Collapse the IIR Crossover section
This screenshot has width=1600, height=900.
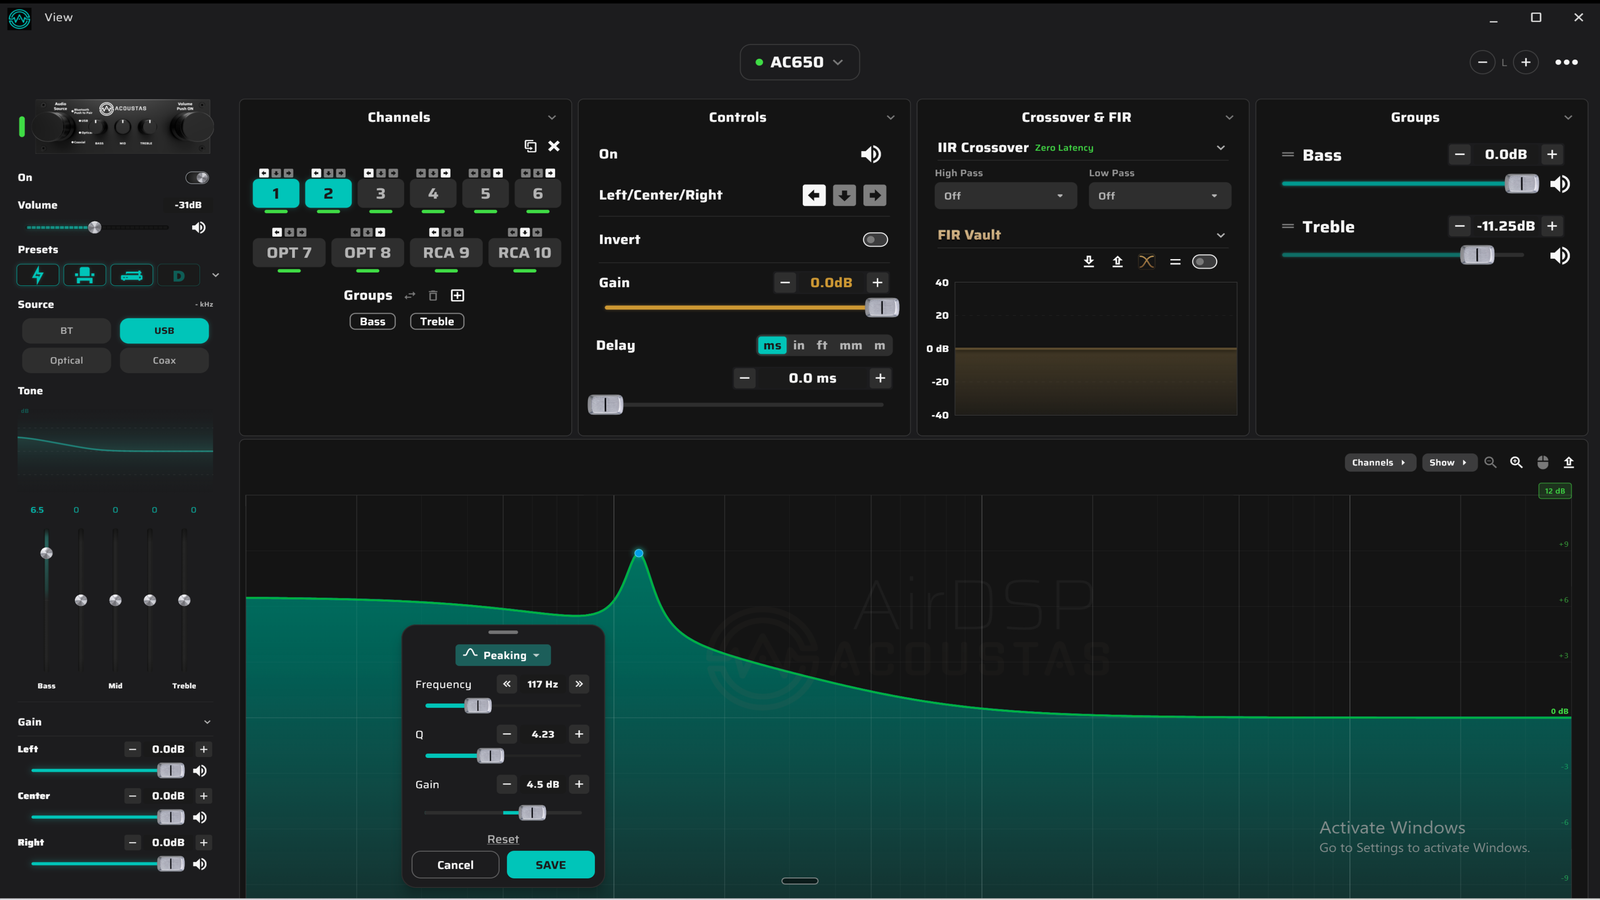click(1221, 148)
